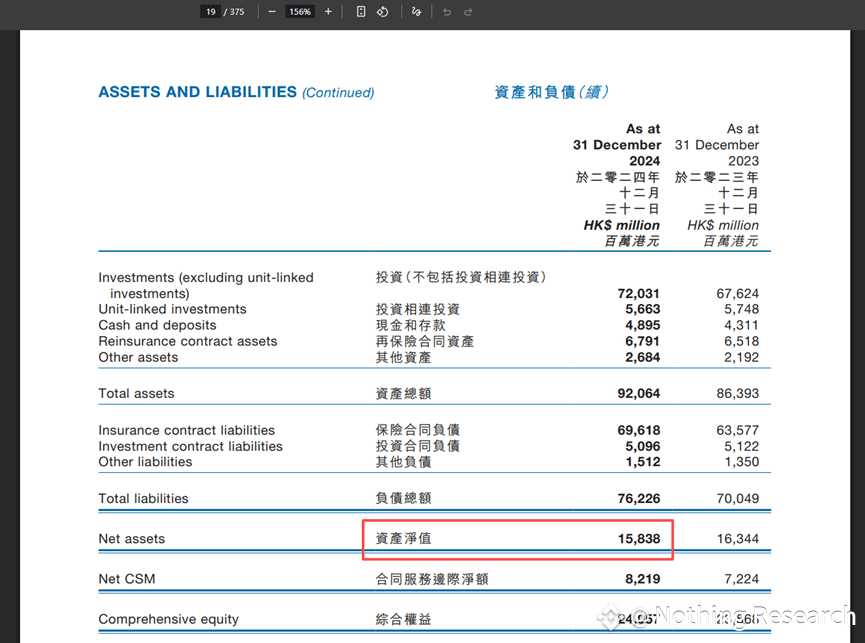Select the draw annotation tool
The height and width of the screenshot is (643, 865).
[x=417, y=12]
